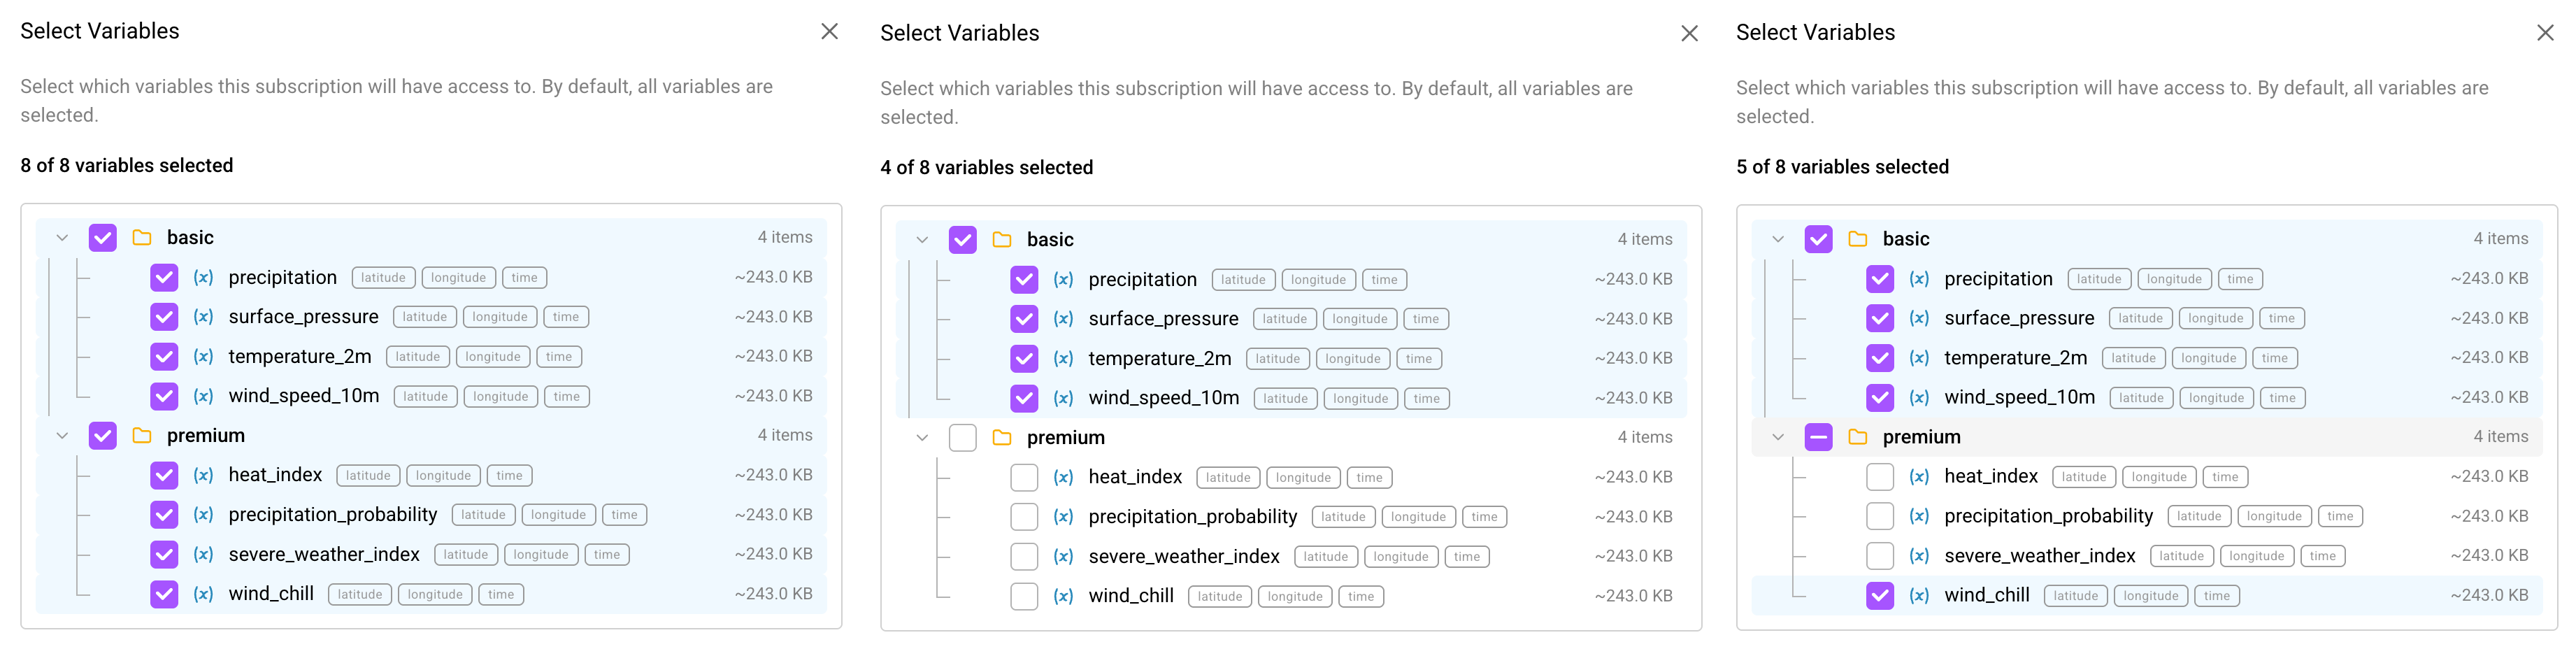This screenshot has height=649, width=2576.
Task: Click the (x) icon next to severe_weather_index
Action: click(x=203, y=554)
